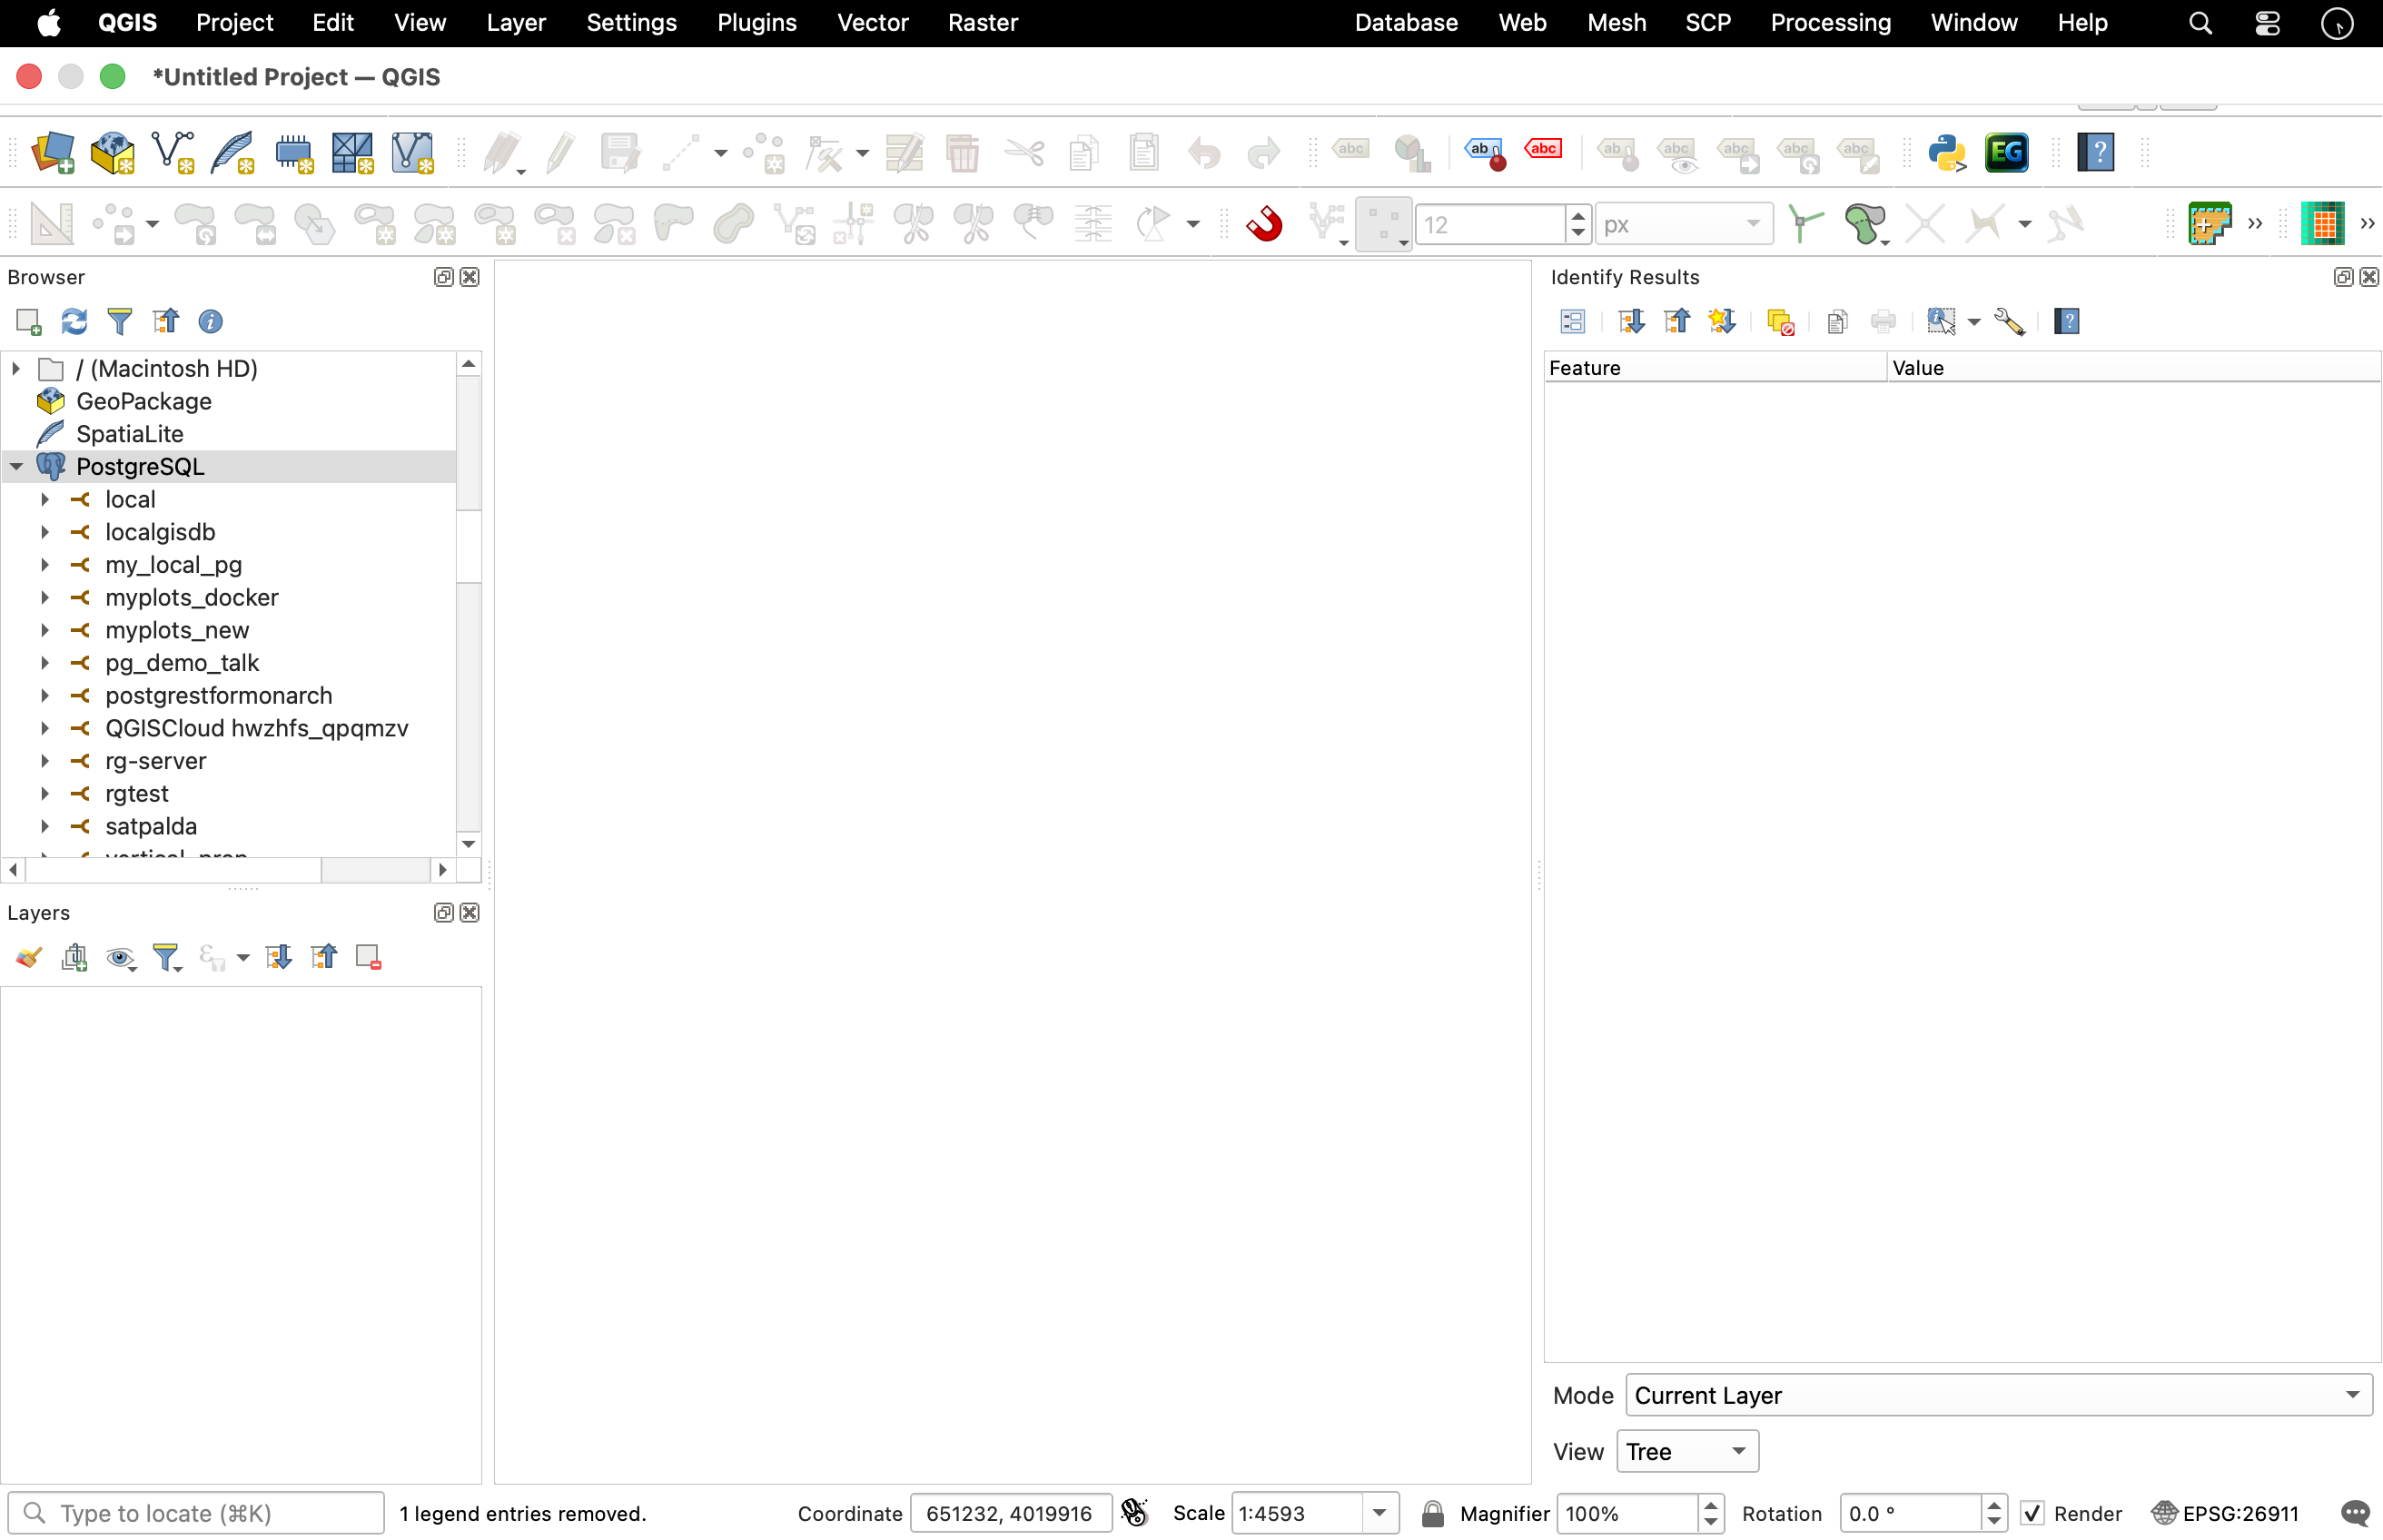Viewport: 2383px width, 1540px height.
Task: Select satpalda connection row
Action: (x=151, y=826)
